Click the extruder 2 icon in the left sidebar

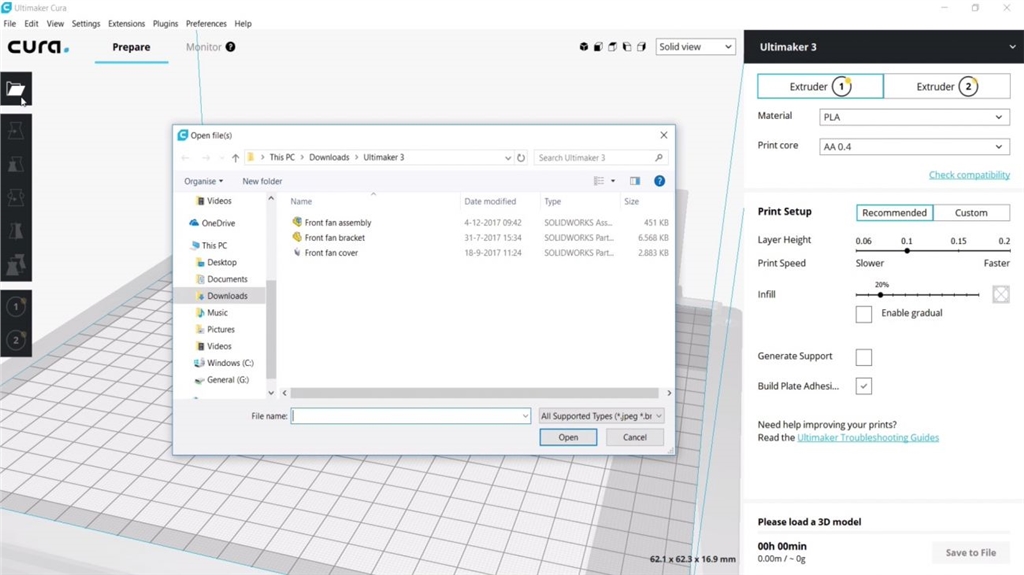[x=16, y=340]
